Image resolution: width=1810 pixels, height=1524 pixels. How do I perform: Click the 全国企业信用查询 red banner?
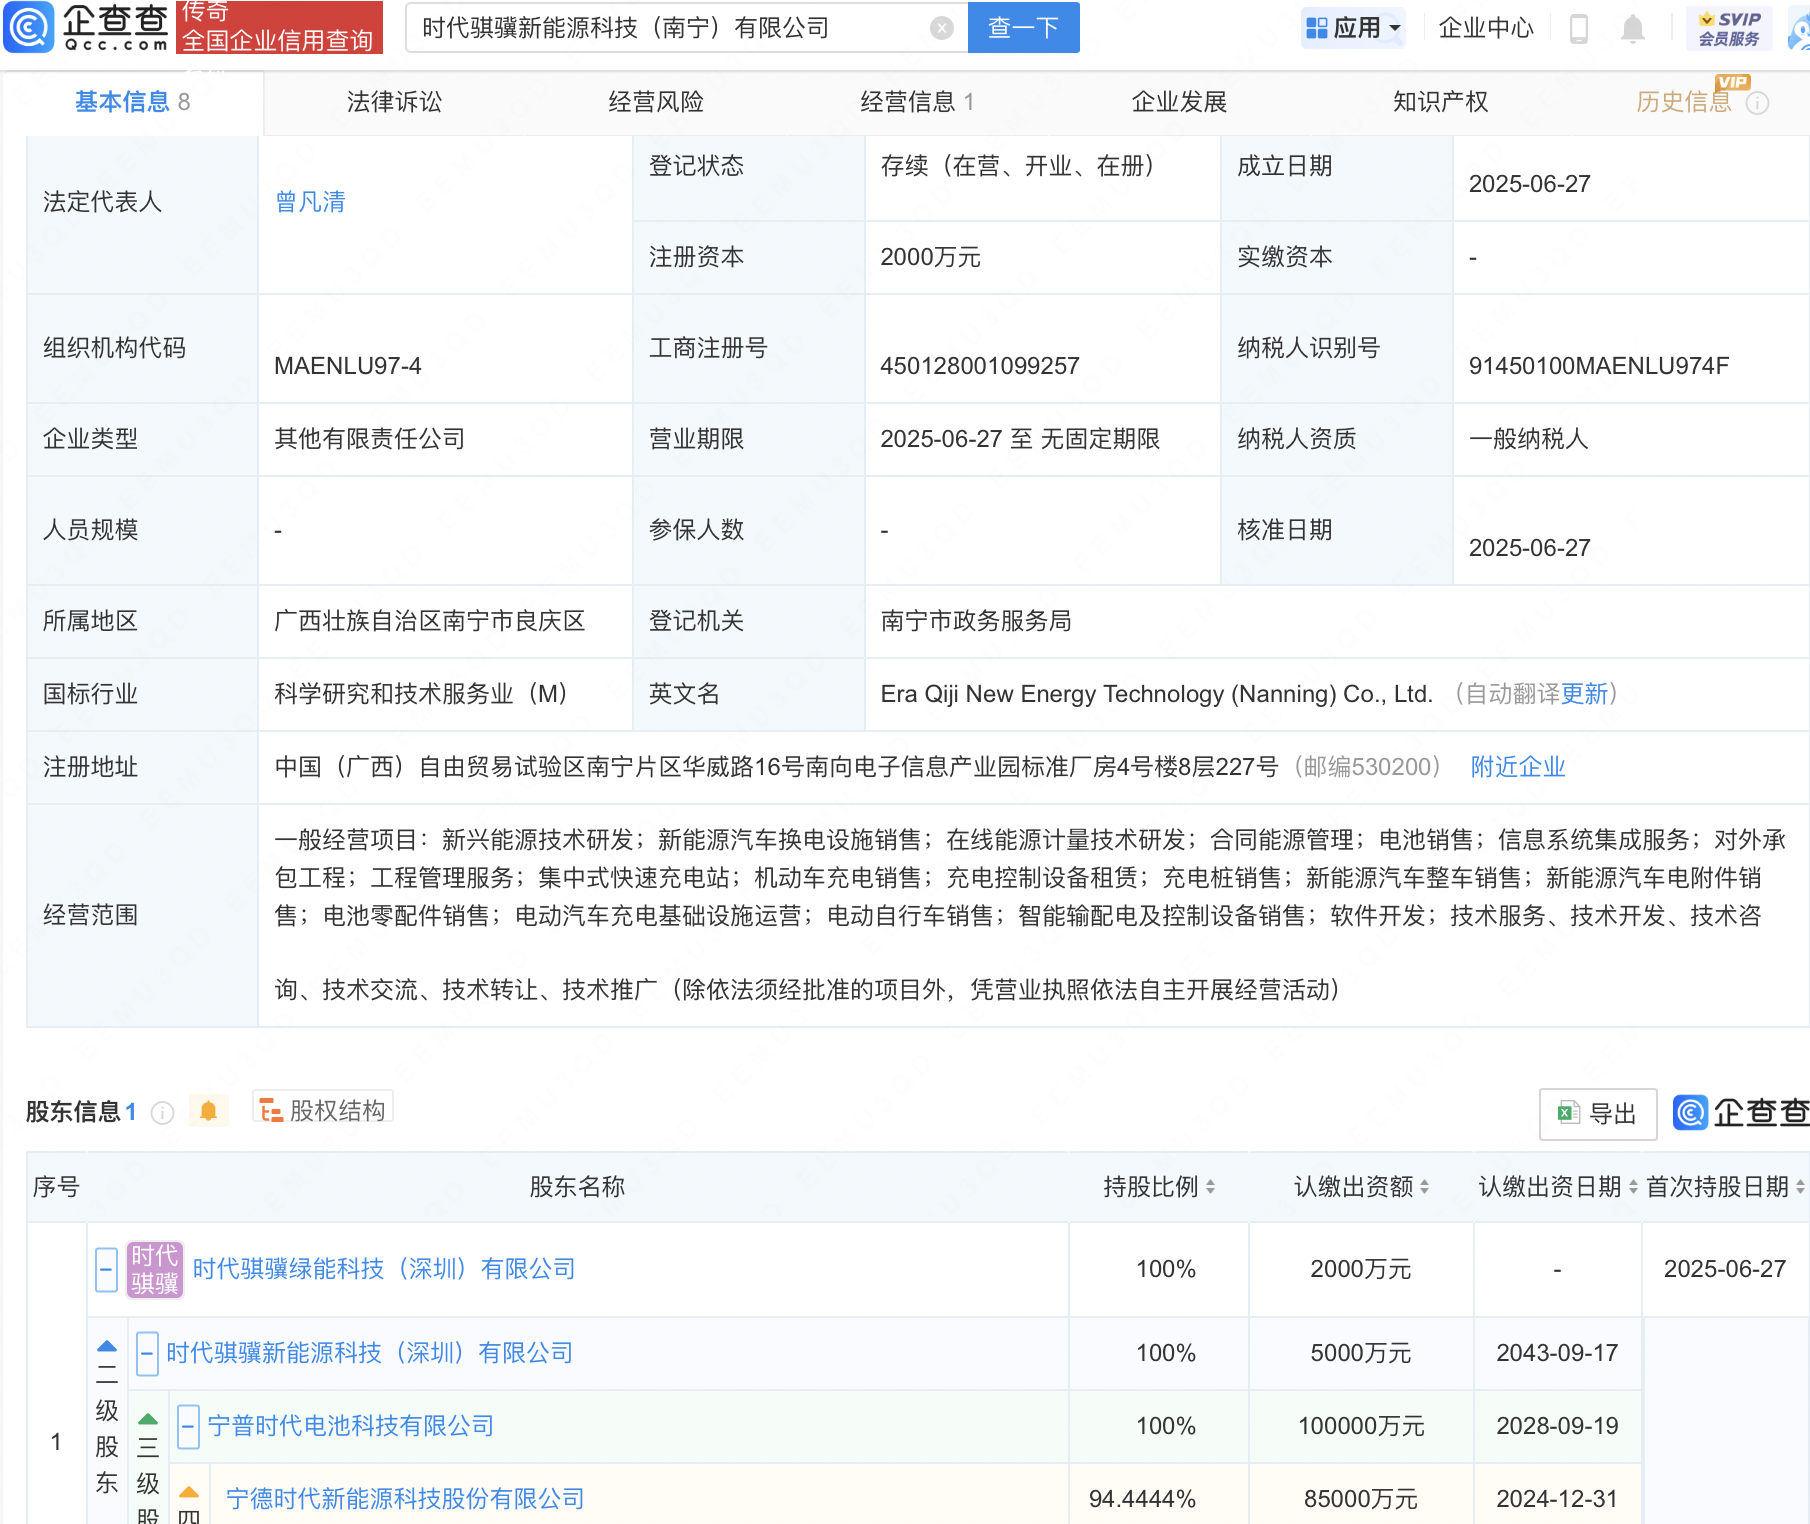280,27
